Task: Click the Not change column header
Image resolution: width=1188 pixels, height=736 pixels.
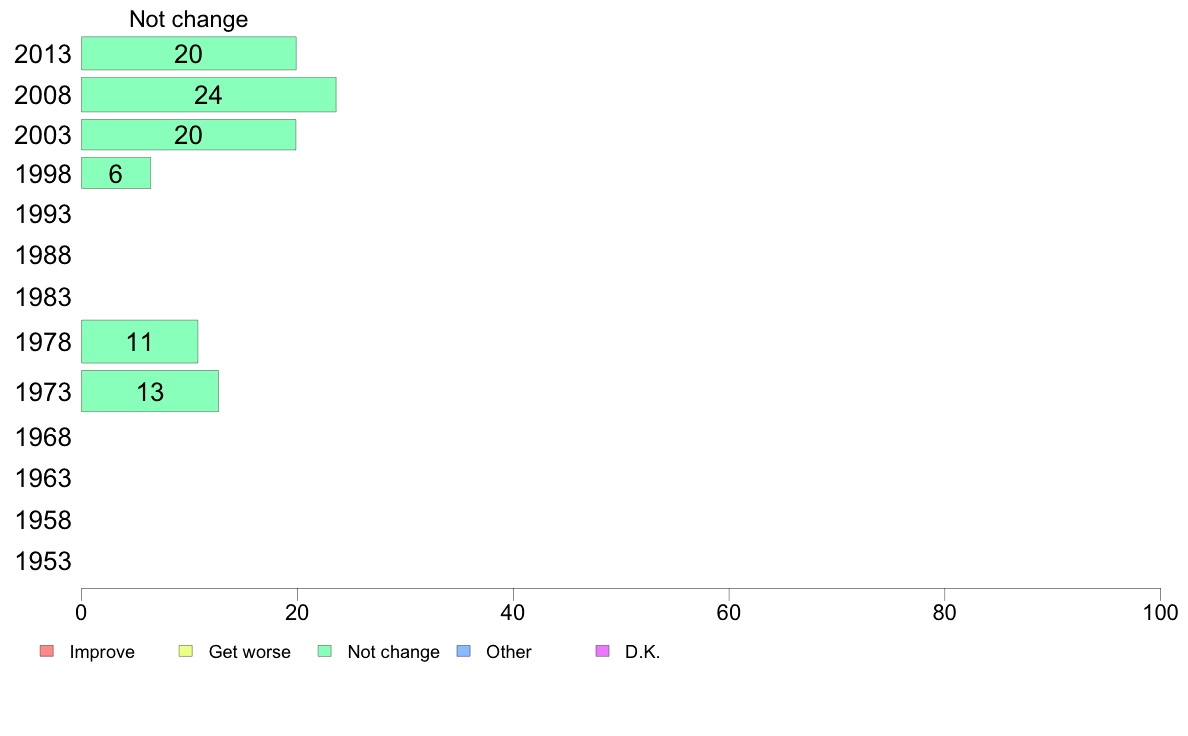Action: click(189, 19)
